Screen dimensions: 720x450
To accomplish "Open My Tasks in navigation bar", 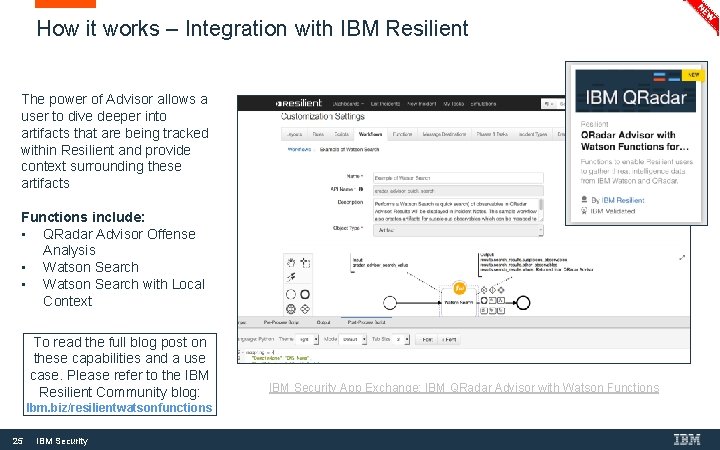I will (x=453, y=104).
